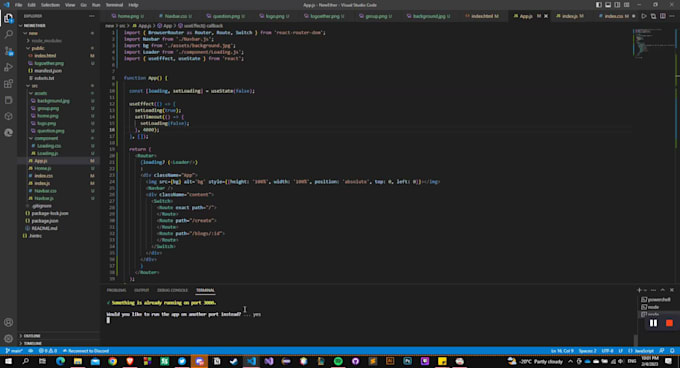Open the Accounts menu in the activity bar
Viewport: 680px width, 368px height.
click(8, 322)
